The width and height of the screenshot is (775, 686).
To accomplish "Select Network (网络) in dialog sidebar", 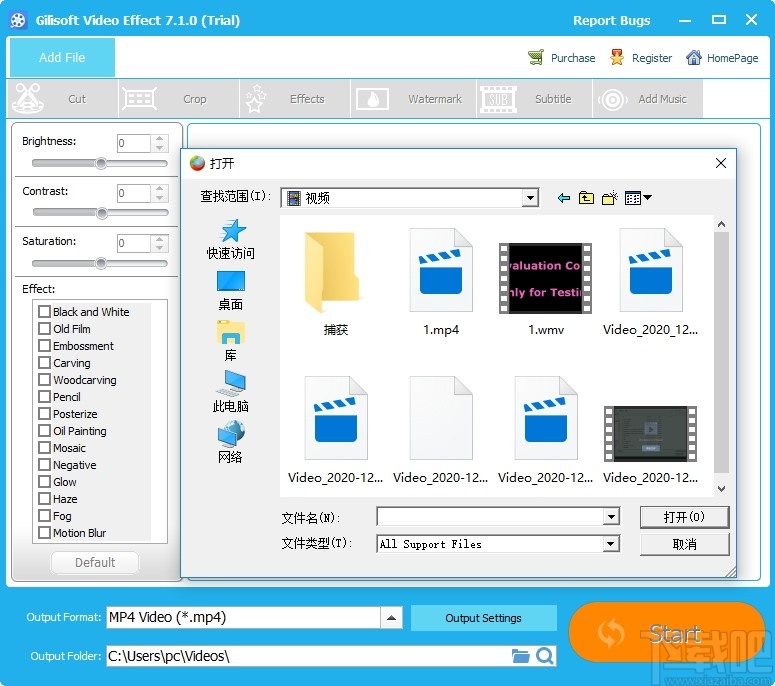I will 231,442.
